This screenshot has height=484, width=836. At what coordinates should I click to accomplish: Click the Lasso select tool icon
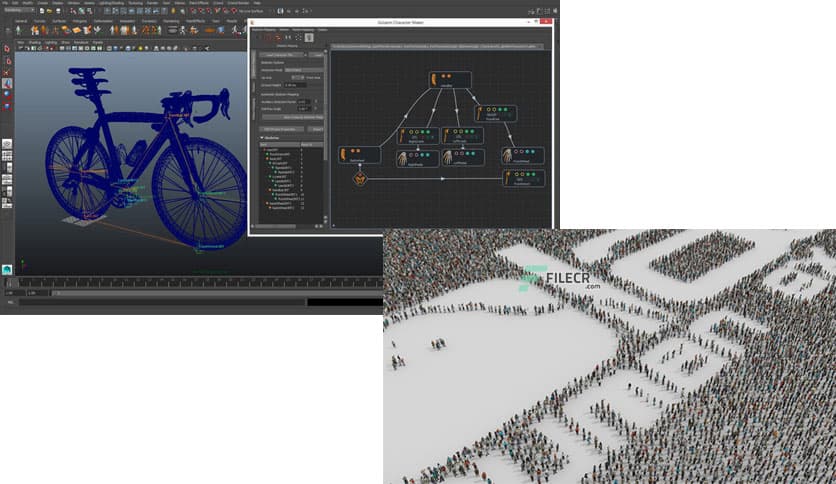[x=7, y=60]
